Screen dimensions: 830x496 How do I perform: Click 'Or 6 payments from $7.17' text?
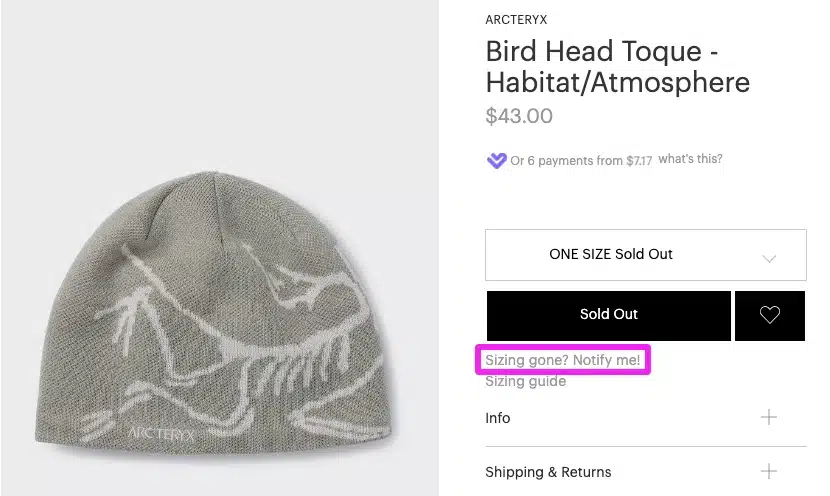[581, 160]
